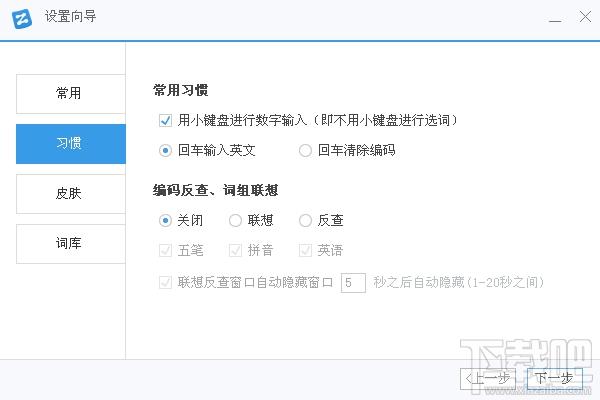Click the auto-hide seconds input field
Screen dimensions: 600x400
[x=353, y=283]
